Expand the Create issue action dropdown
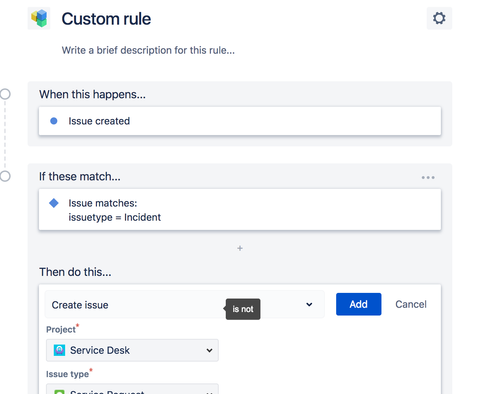This screenshot has height=394, width=477. (x=185, y=304)
